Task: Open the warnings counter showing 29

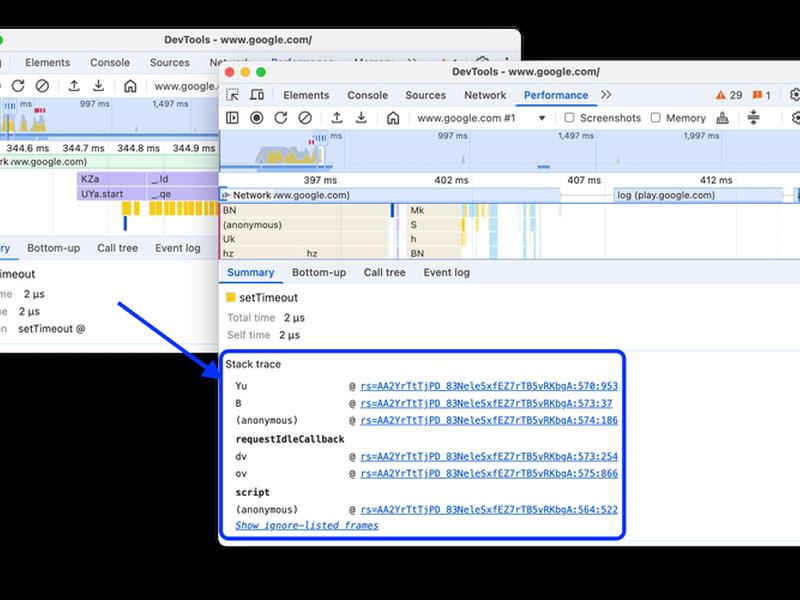Action: (729, 95)
